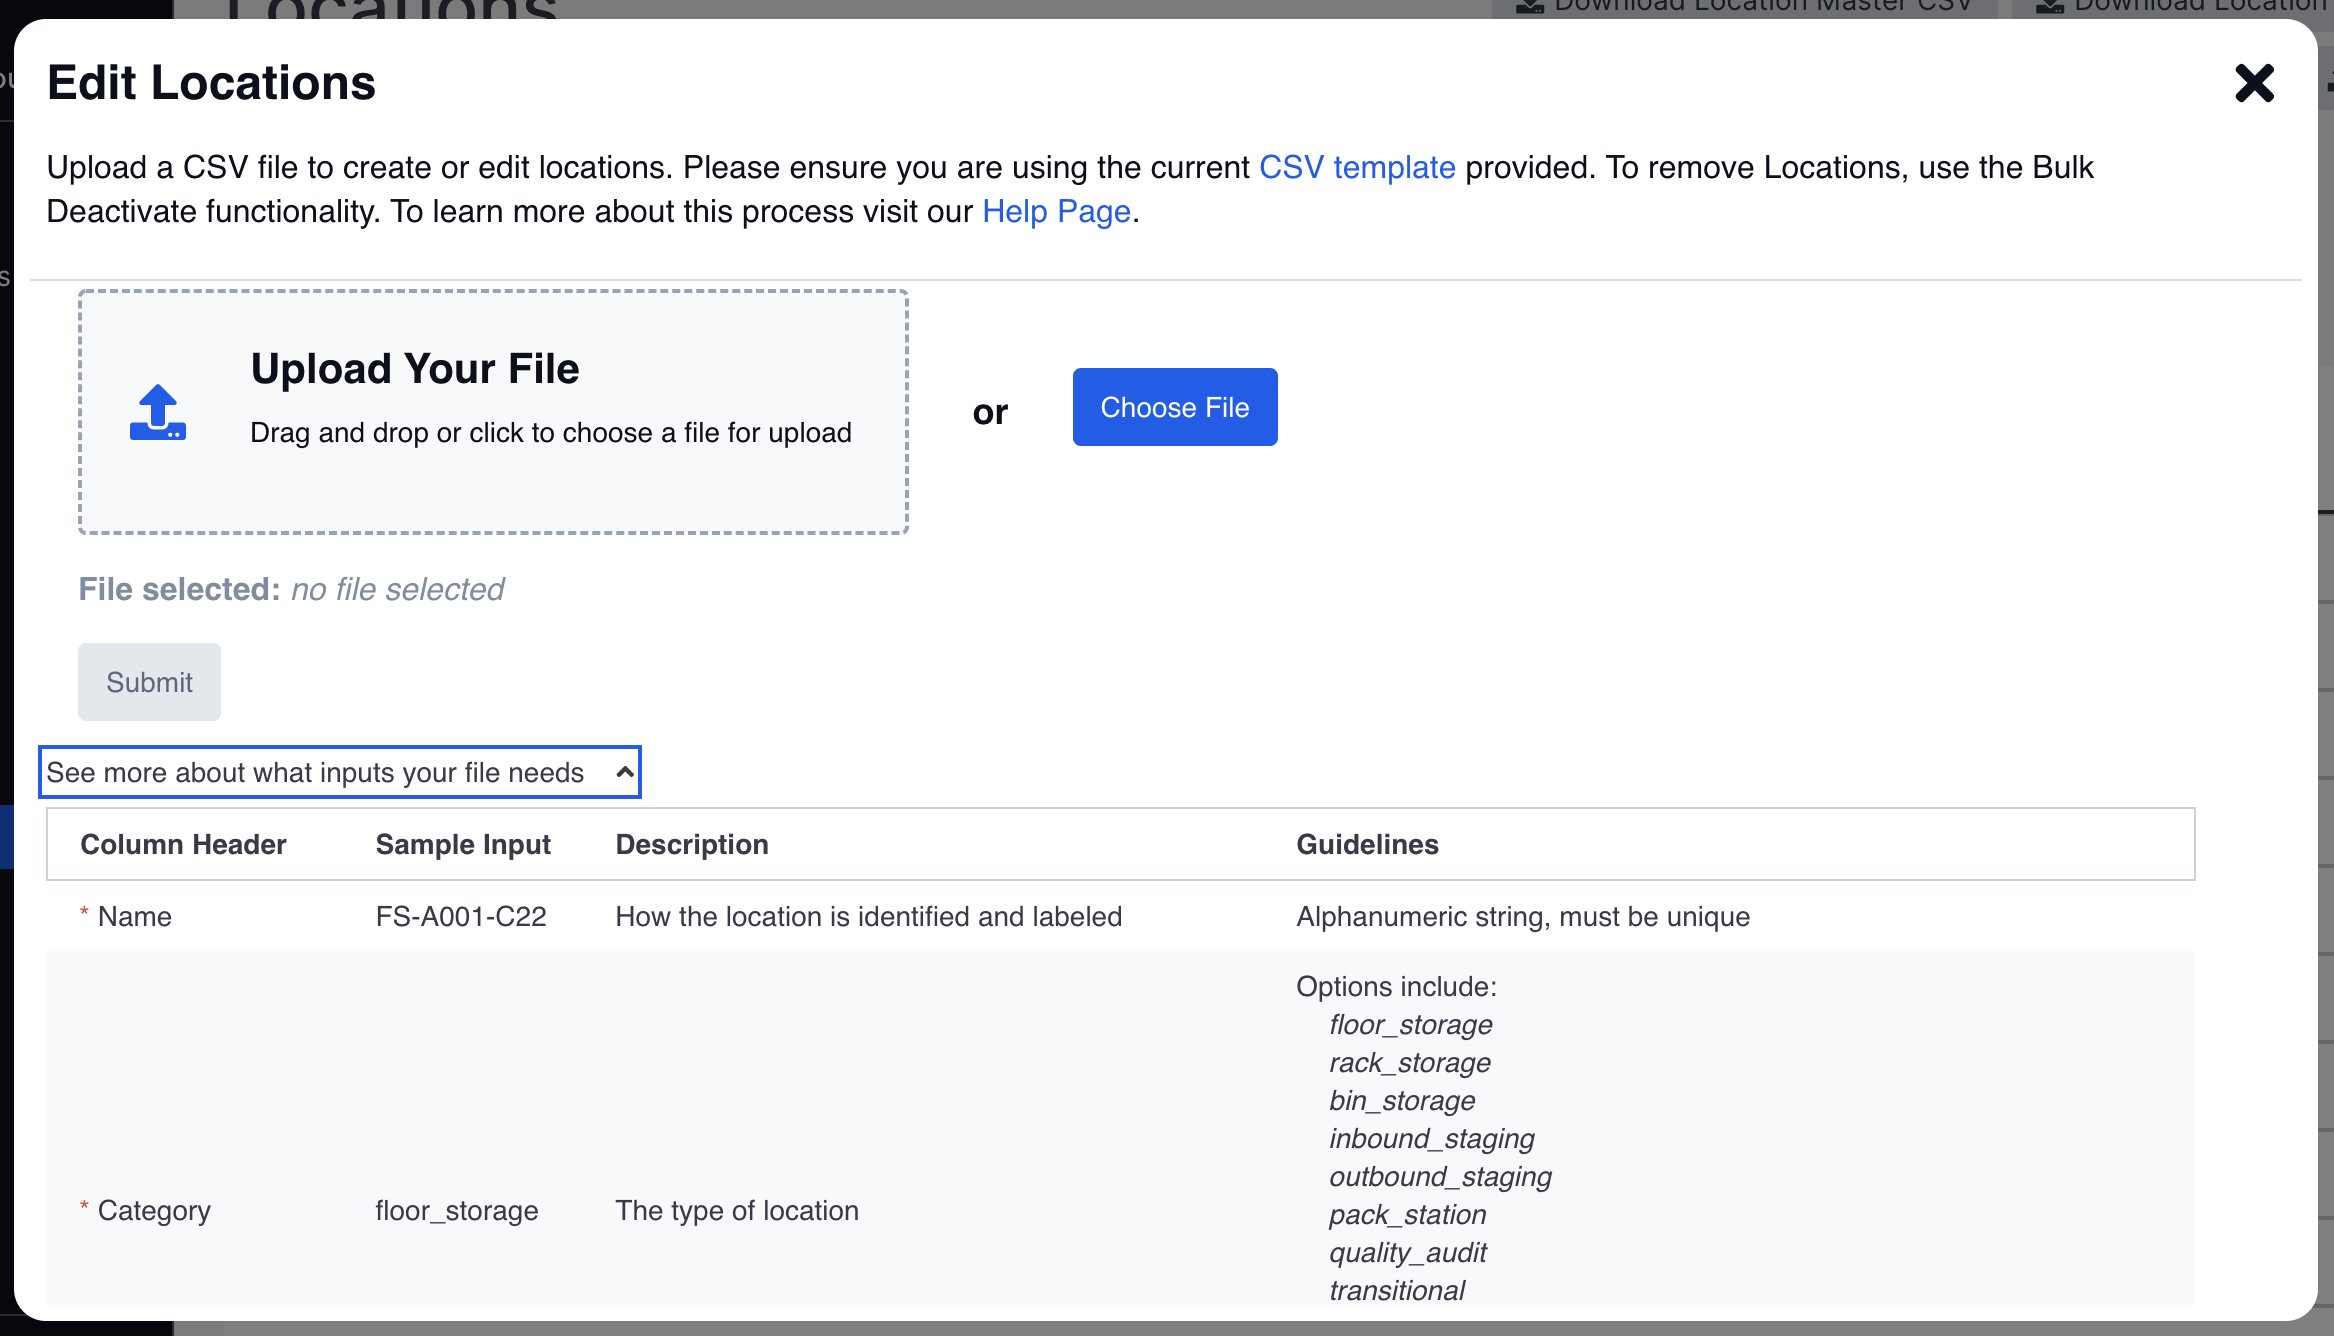2334x1336 pixels.
Task: Click the Upload Your File drop zone
Action: [x=493, y=412]
